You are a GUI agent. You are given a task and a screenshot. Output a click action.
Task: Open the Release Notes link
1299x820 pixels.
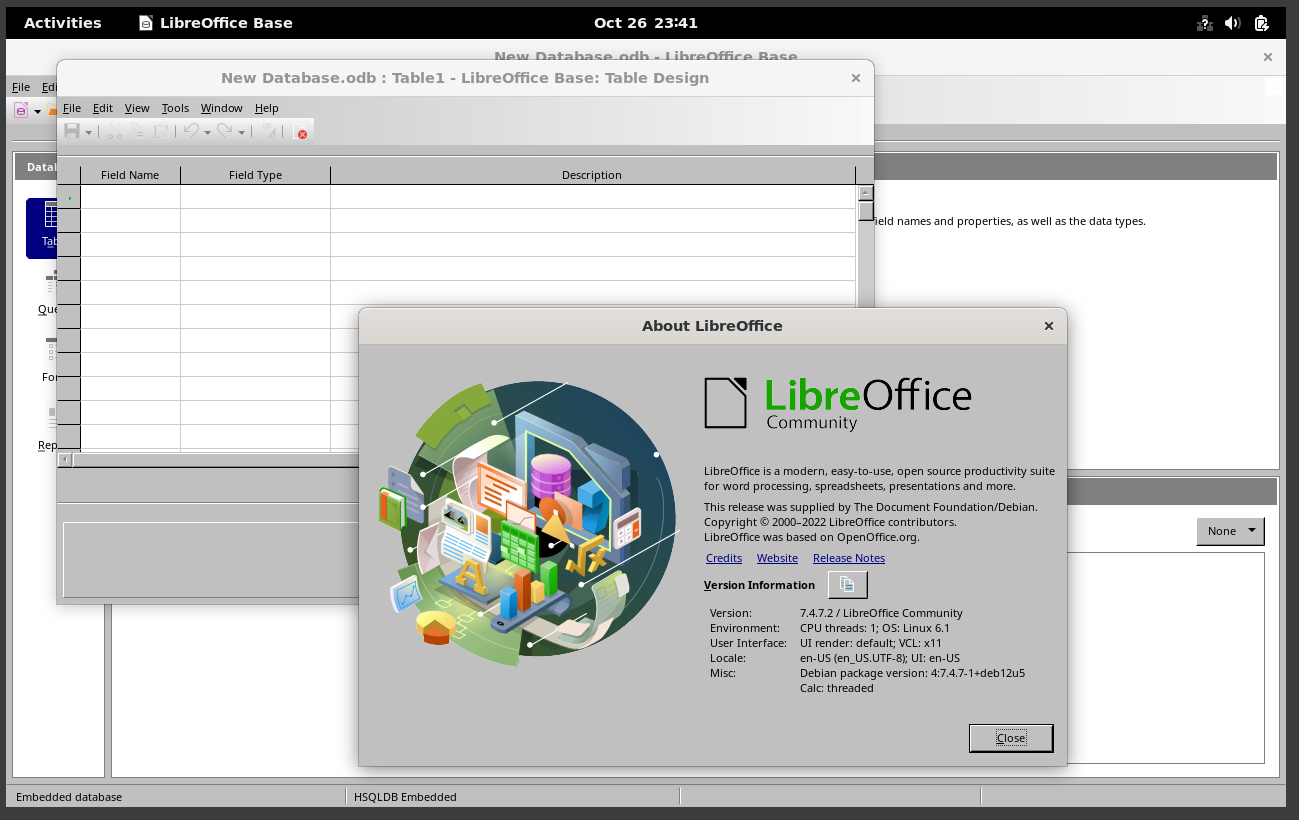[x=848, y=558]
